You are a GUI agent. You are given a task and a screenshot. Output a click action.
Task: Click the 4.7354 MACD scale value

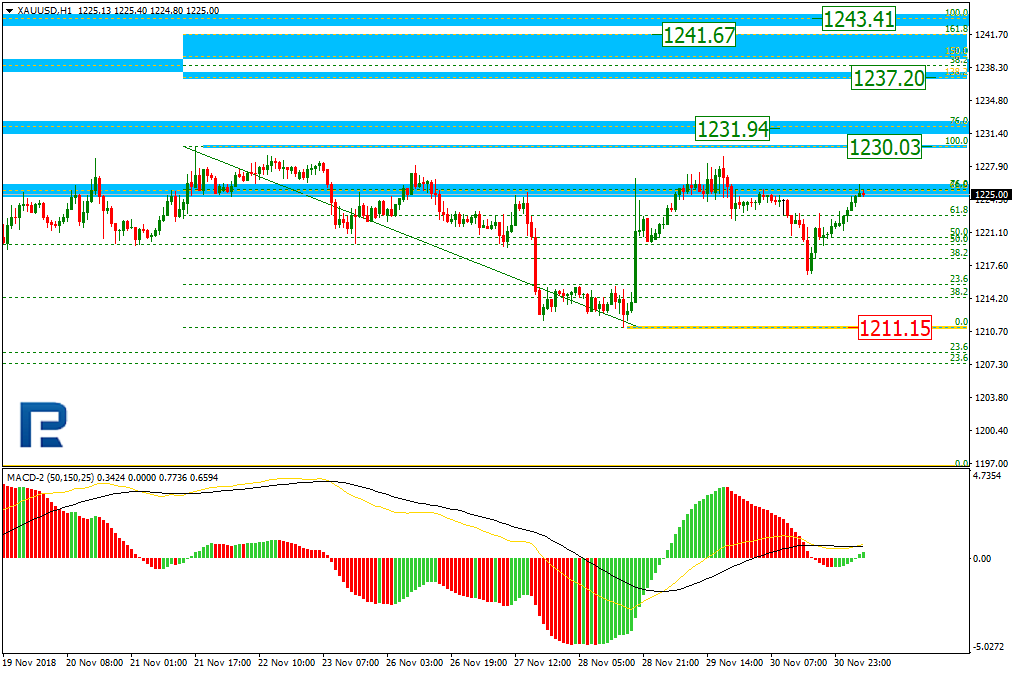[987, 475]
